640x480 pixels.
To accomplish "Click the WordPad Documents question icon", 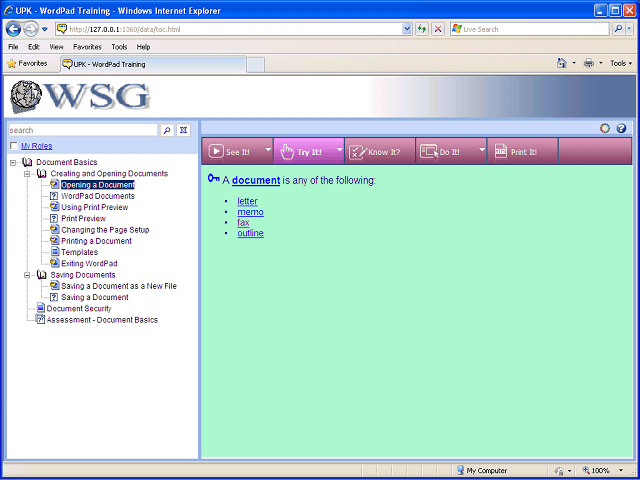I will coord(54,196).
